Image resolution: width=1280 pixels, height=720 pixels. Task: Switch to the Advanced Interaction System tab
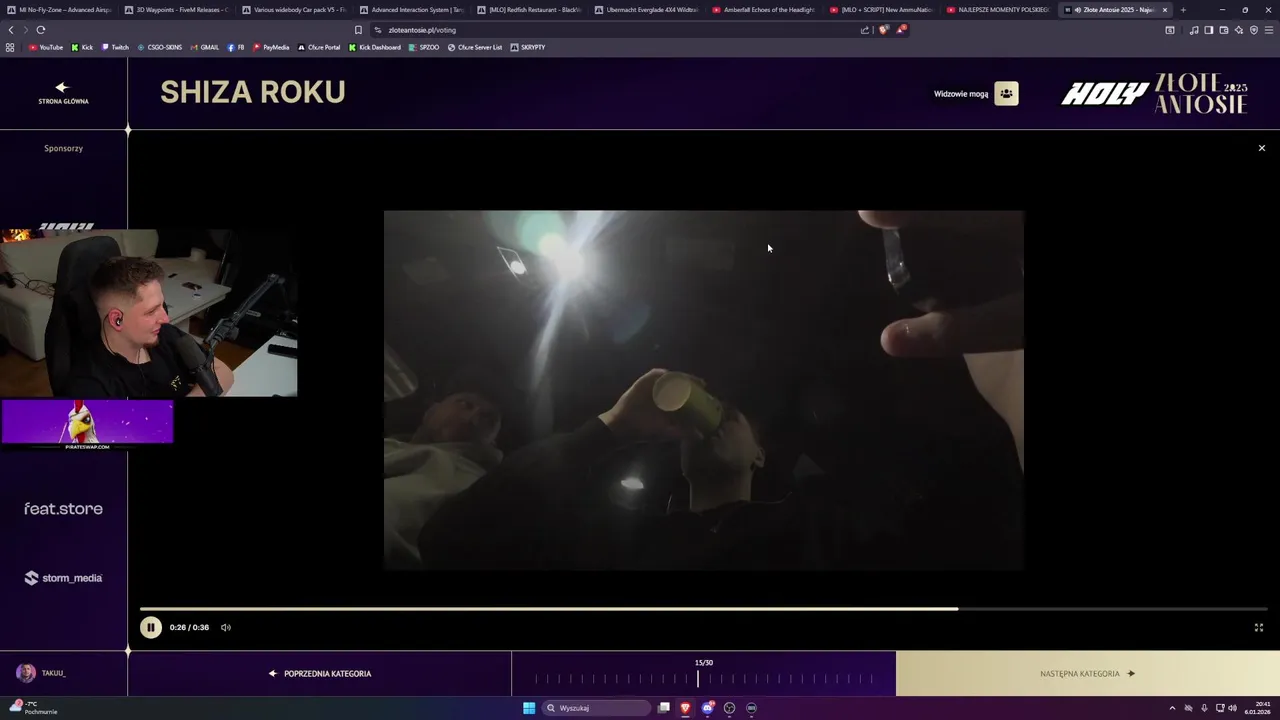(x=411, y=10)
